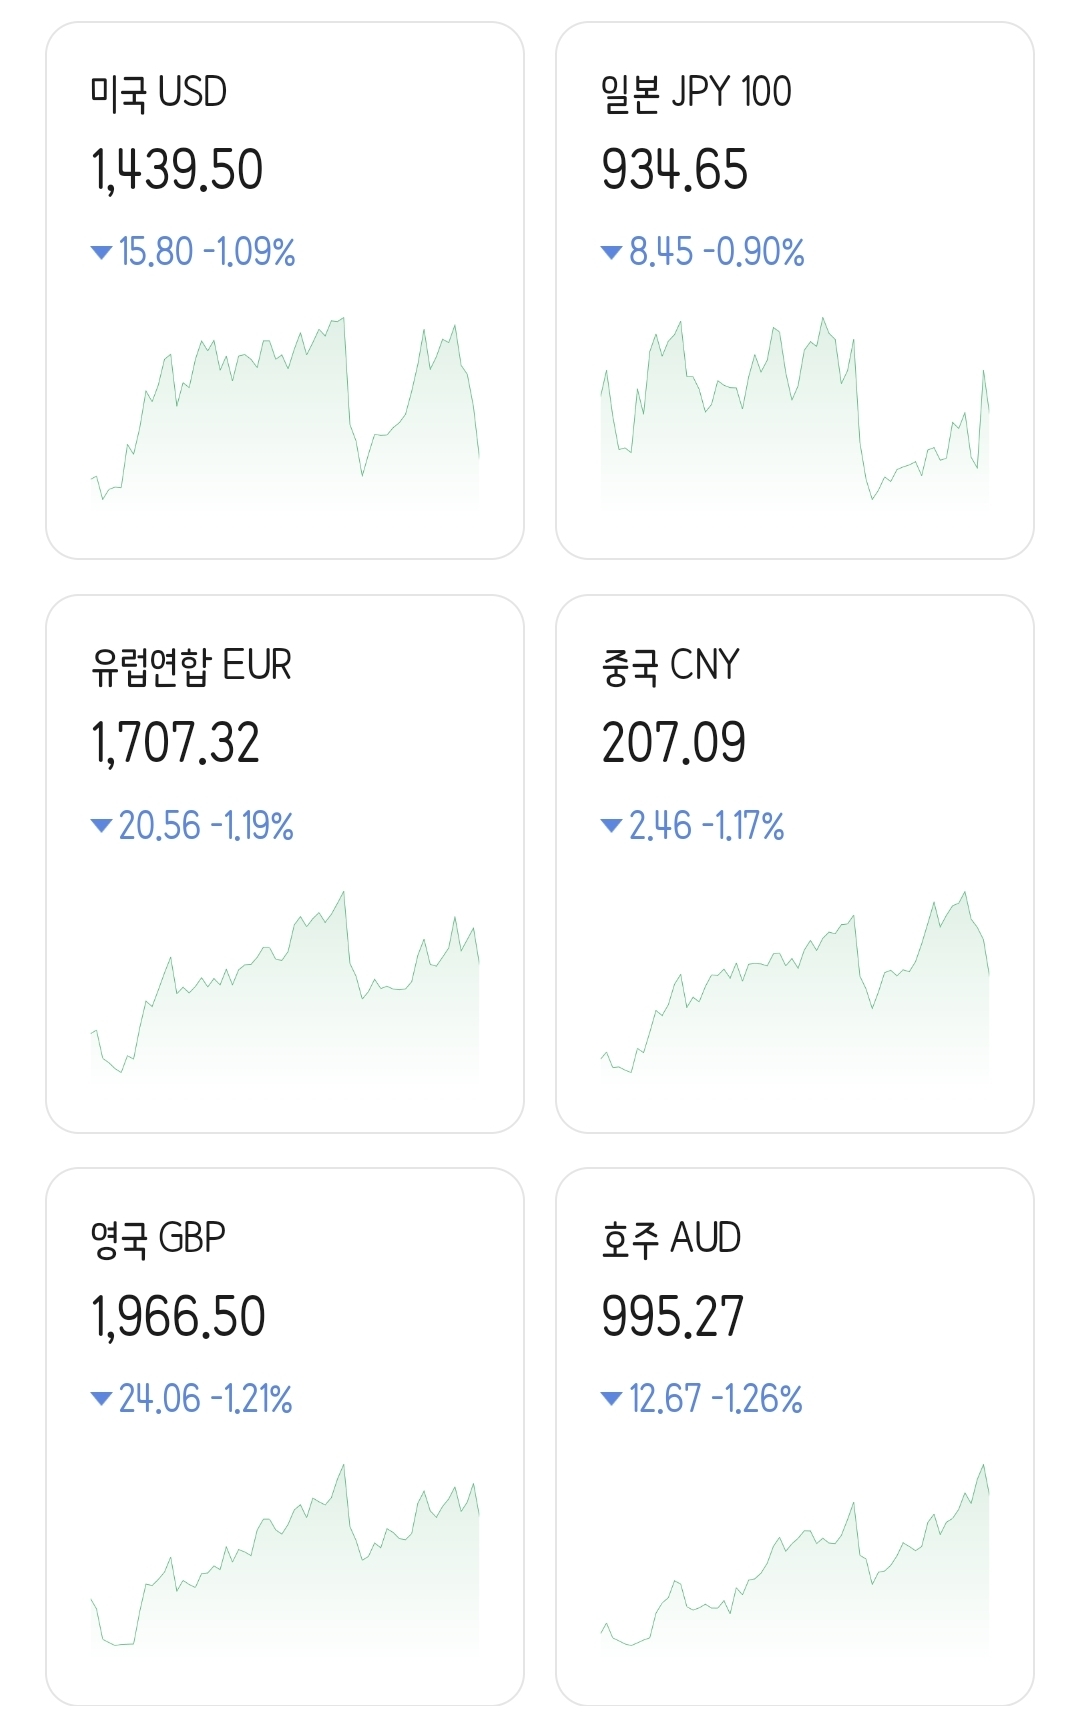Screen dimensions: 1080x1726
Task: Open the 유럽연합 EUR title
Action: click(x=191, y=666)
